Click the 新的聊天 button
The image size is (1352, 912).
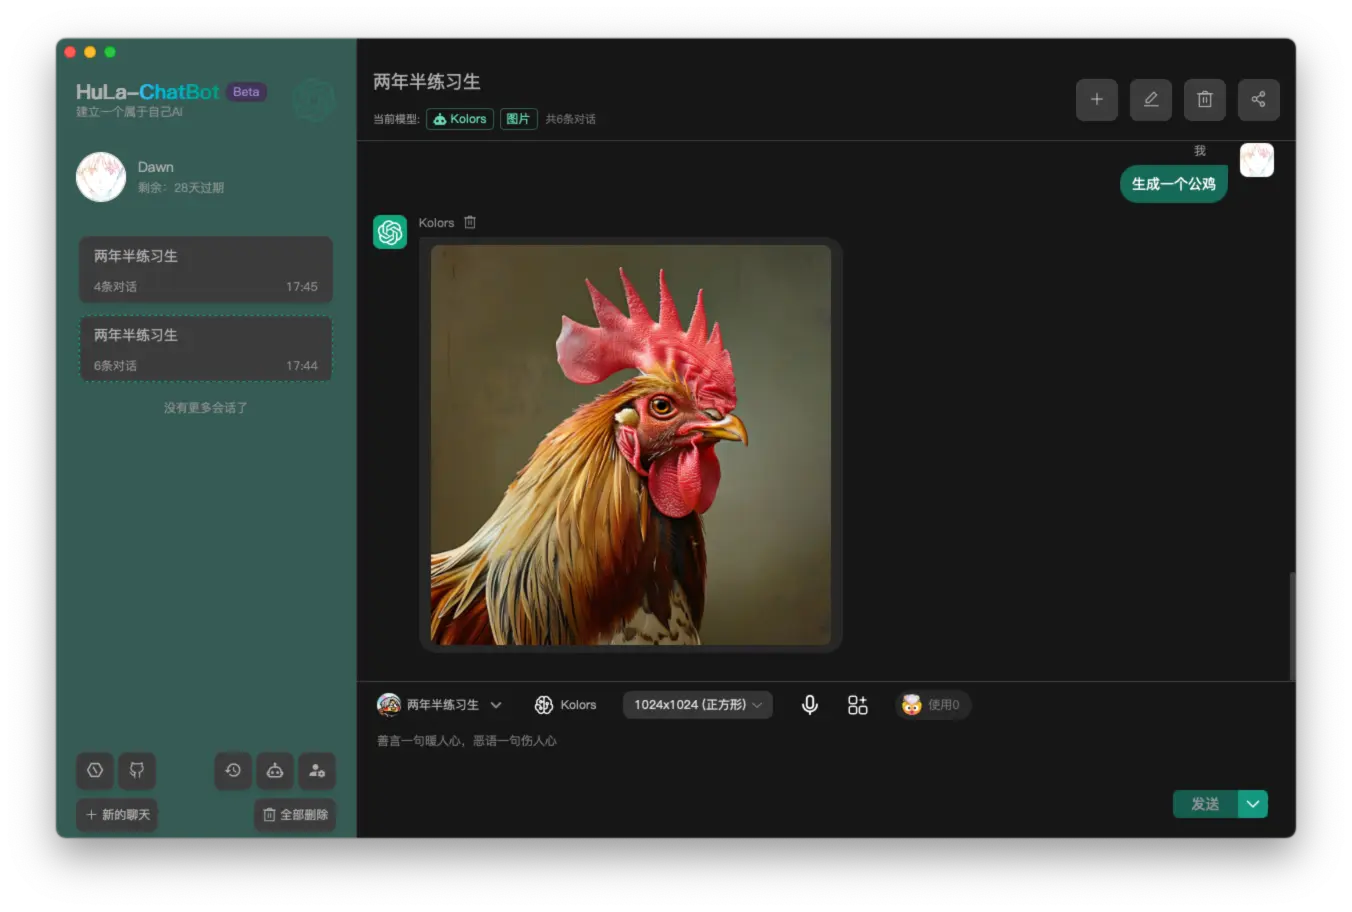(x=118, y=815)
